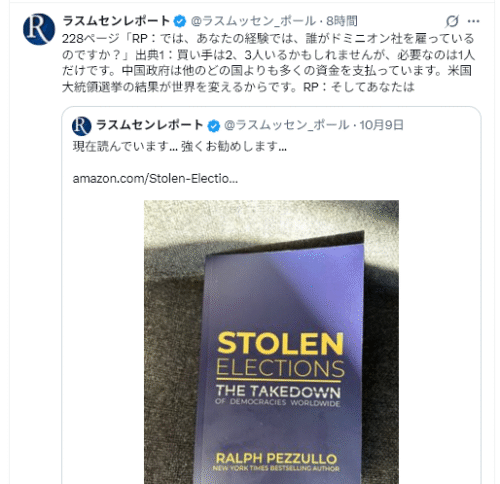Click the @ラスムッセン_ポール handle in quoted post

tap(287, 125)
